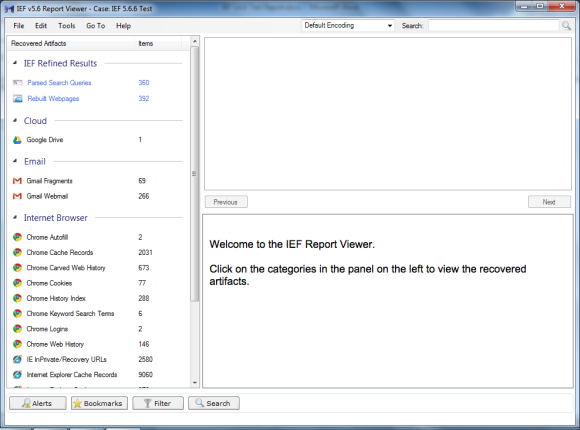Viewport: 580px width, 430px height.
Task: Click the Chrome Autofill icon
Action: (x=17, y=237)
